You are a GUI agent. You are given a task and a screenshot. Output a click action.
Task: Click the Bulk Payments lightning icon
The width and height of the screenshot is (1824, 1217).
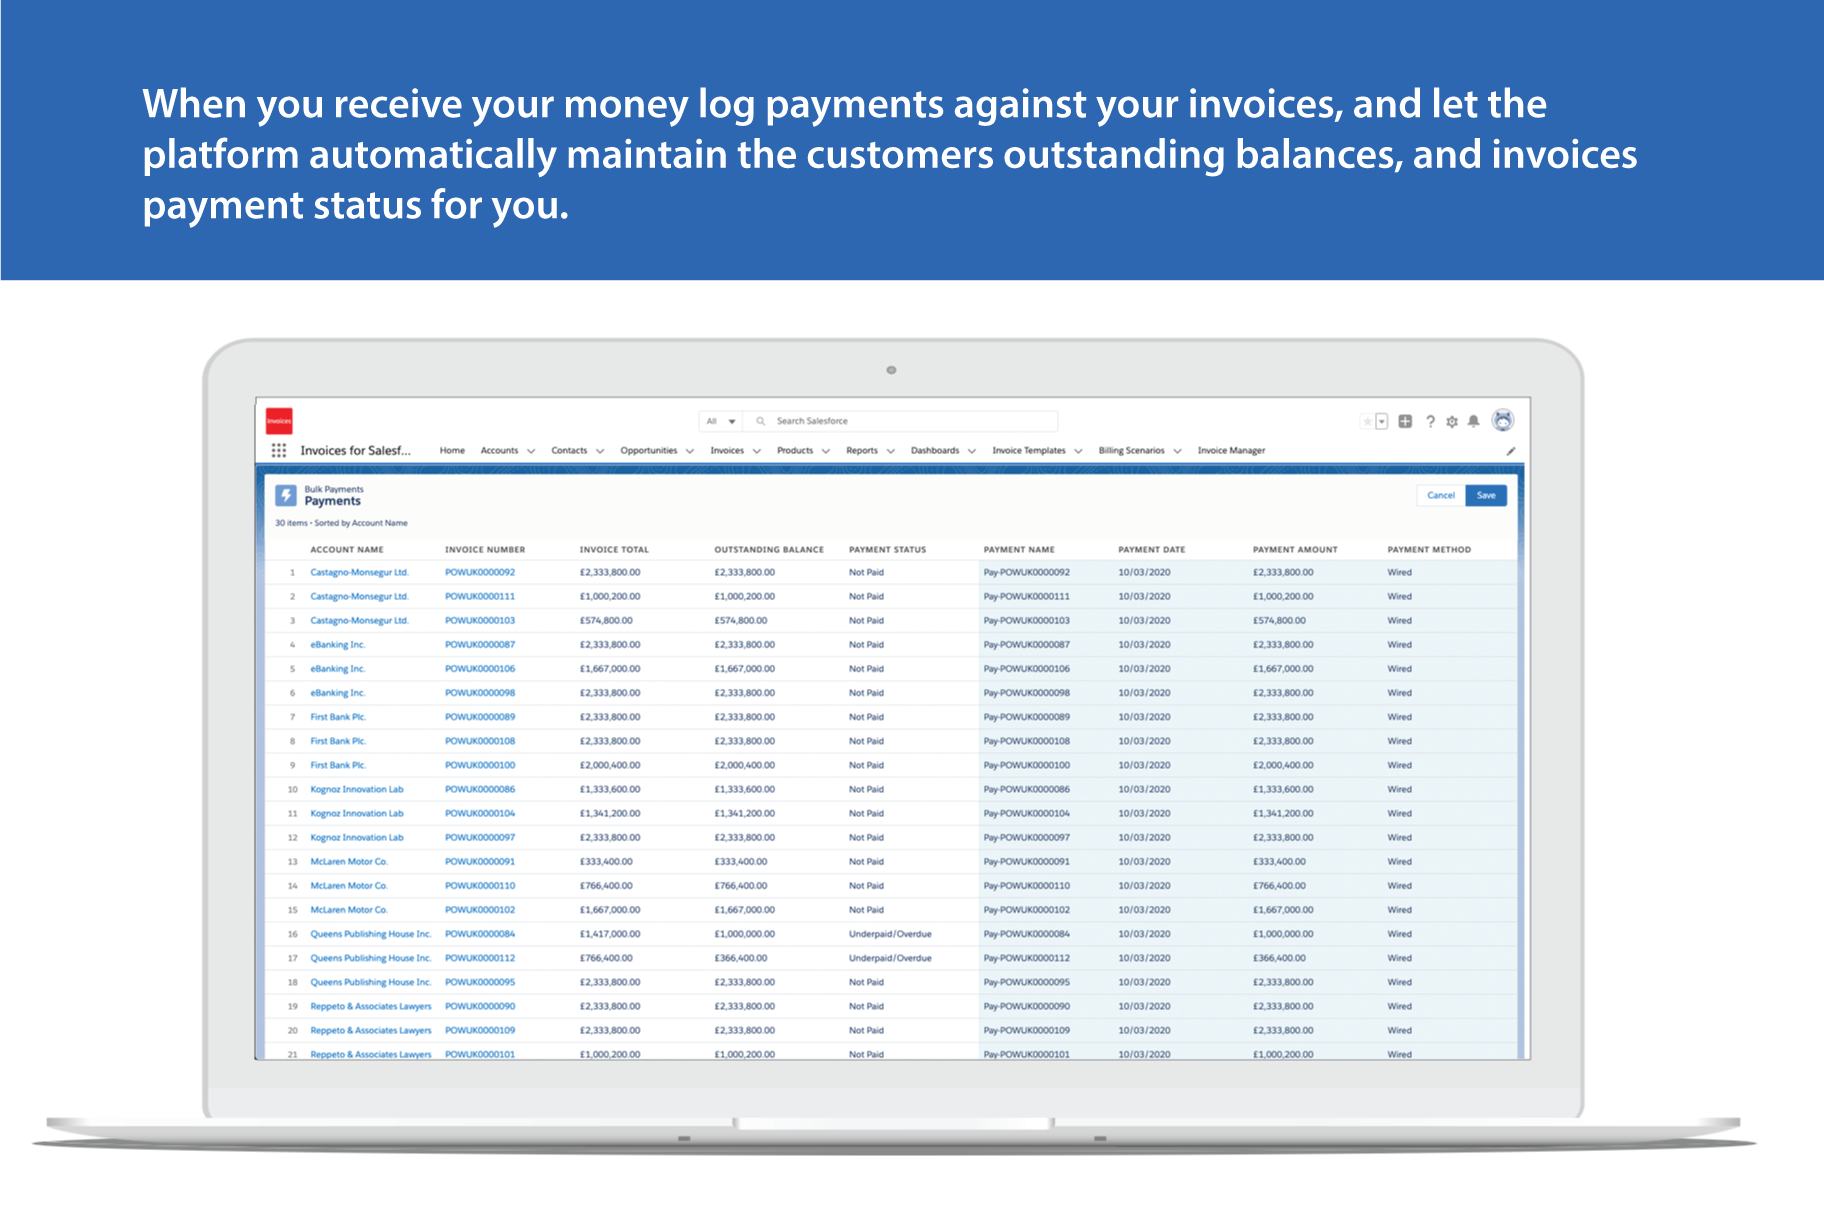click(286, 495)
